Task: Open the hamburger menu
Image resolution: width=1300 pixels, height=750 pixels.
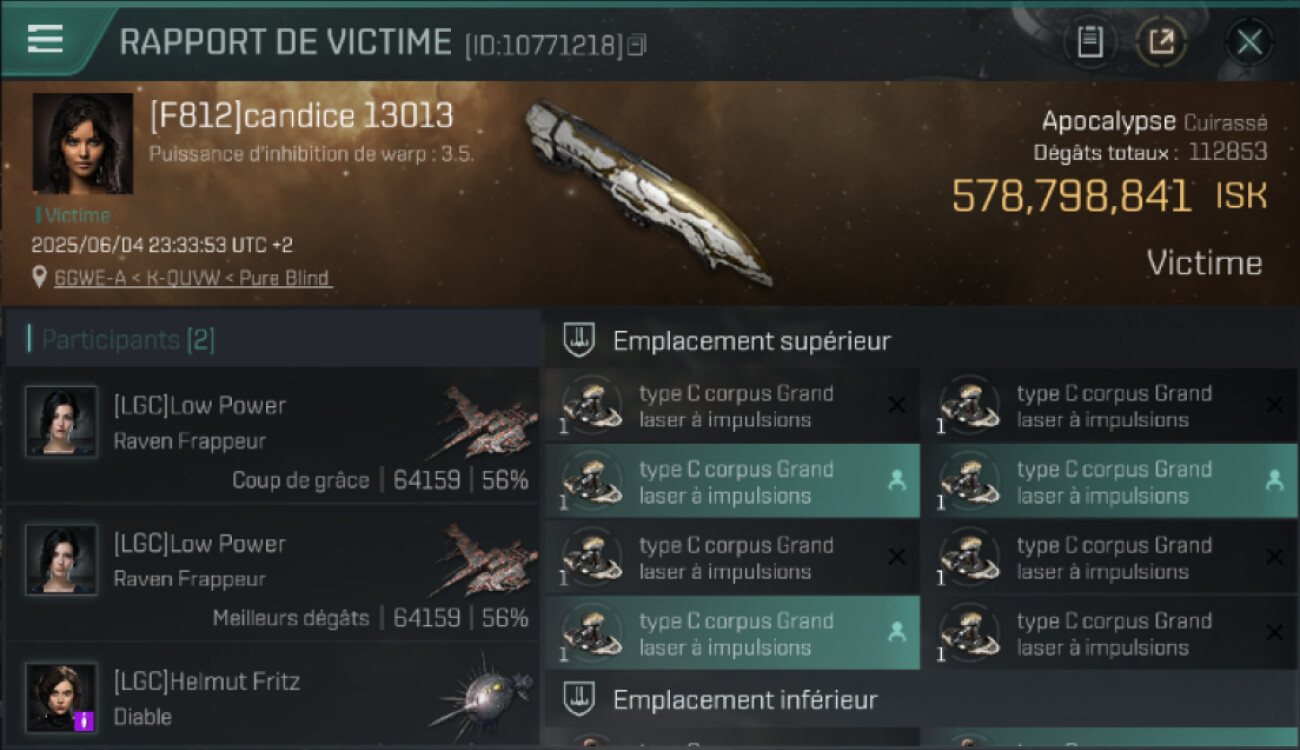Action: tap(45, 39)
